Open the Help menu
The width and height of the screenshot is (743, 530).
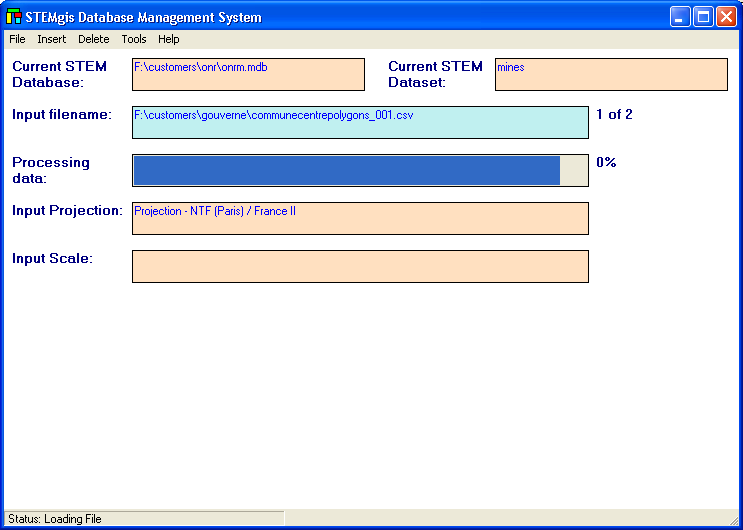tap(169, 39)
